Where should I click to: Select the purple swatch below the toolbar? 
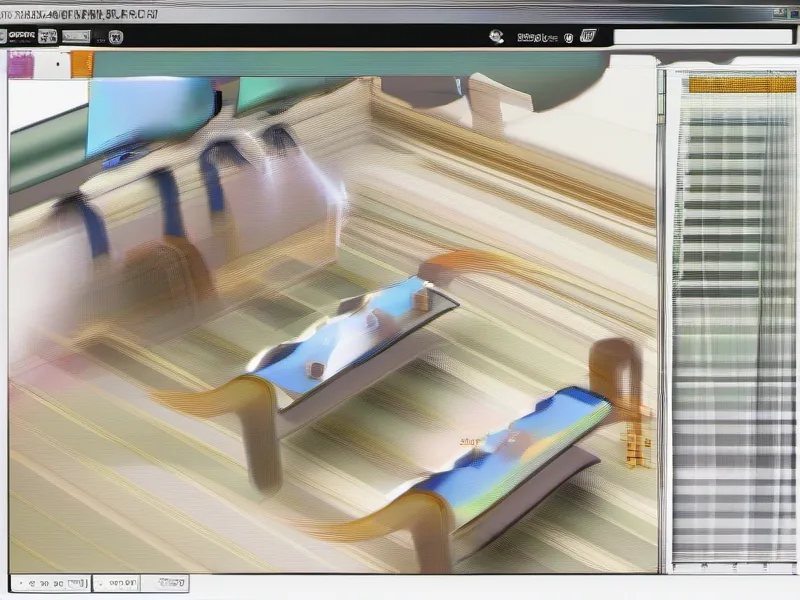click(20, 65)
